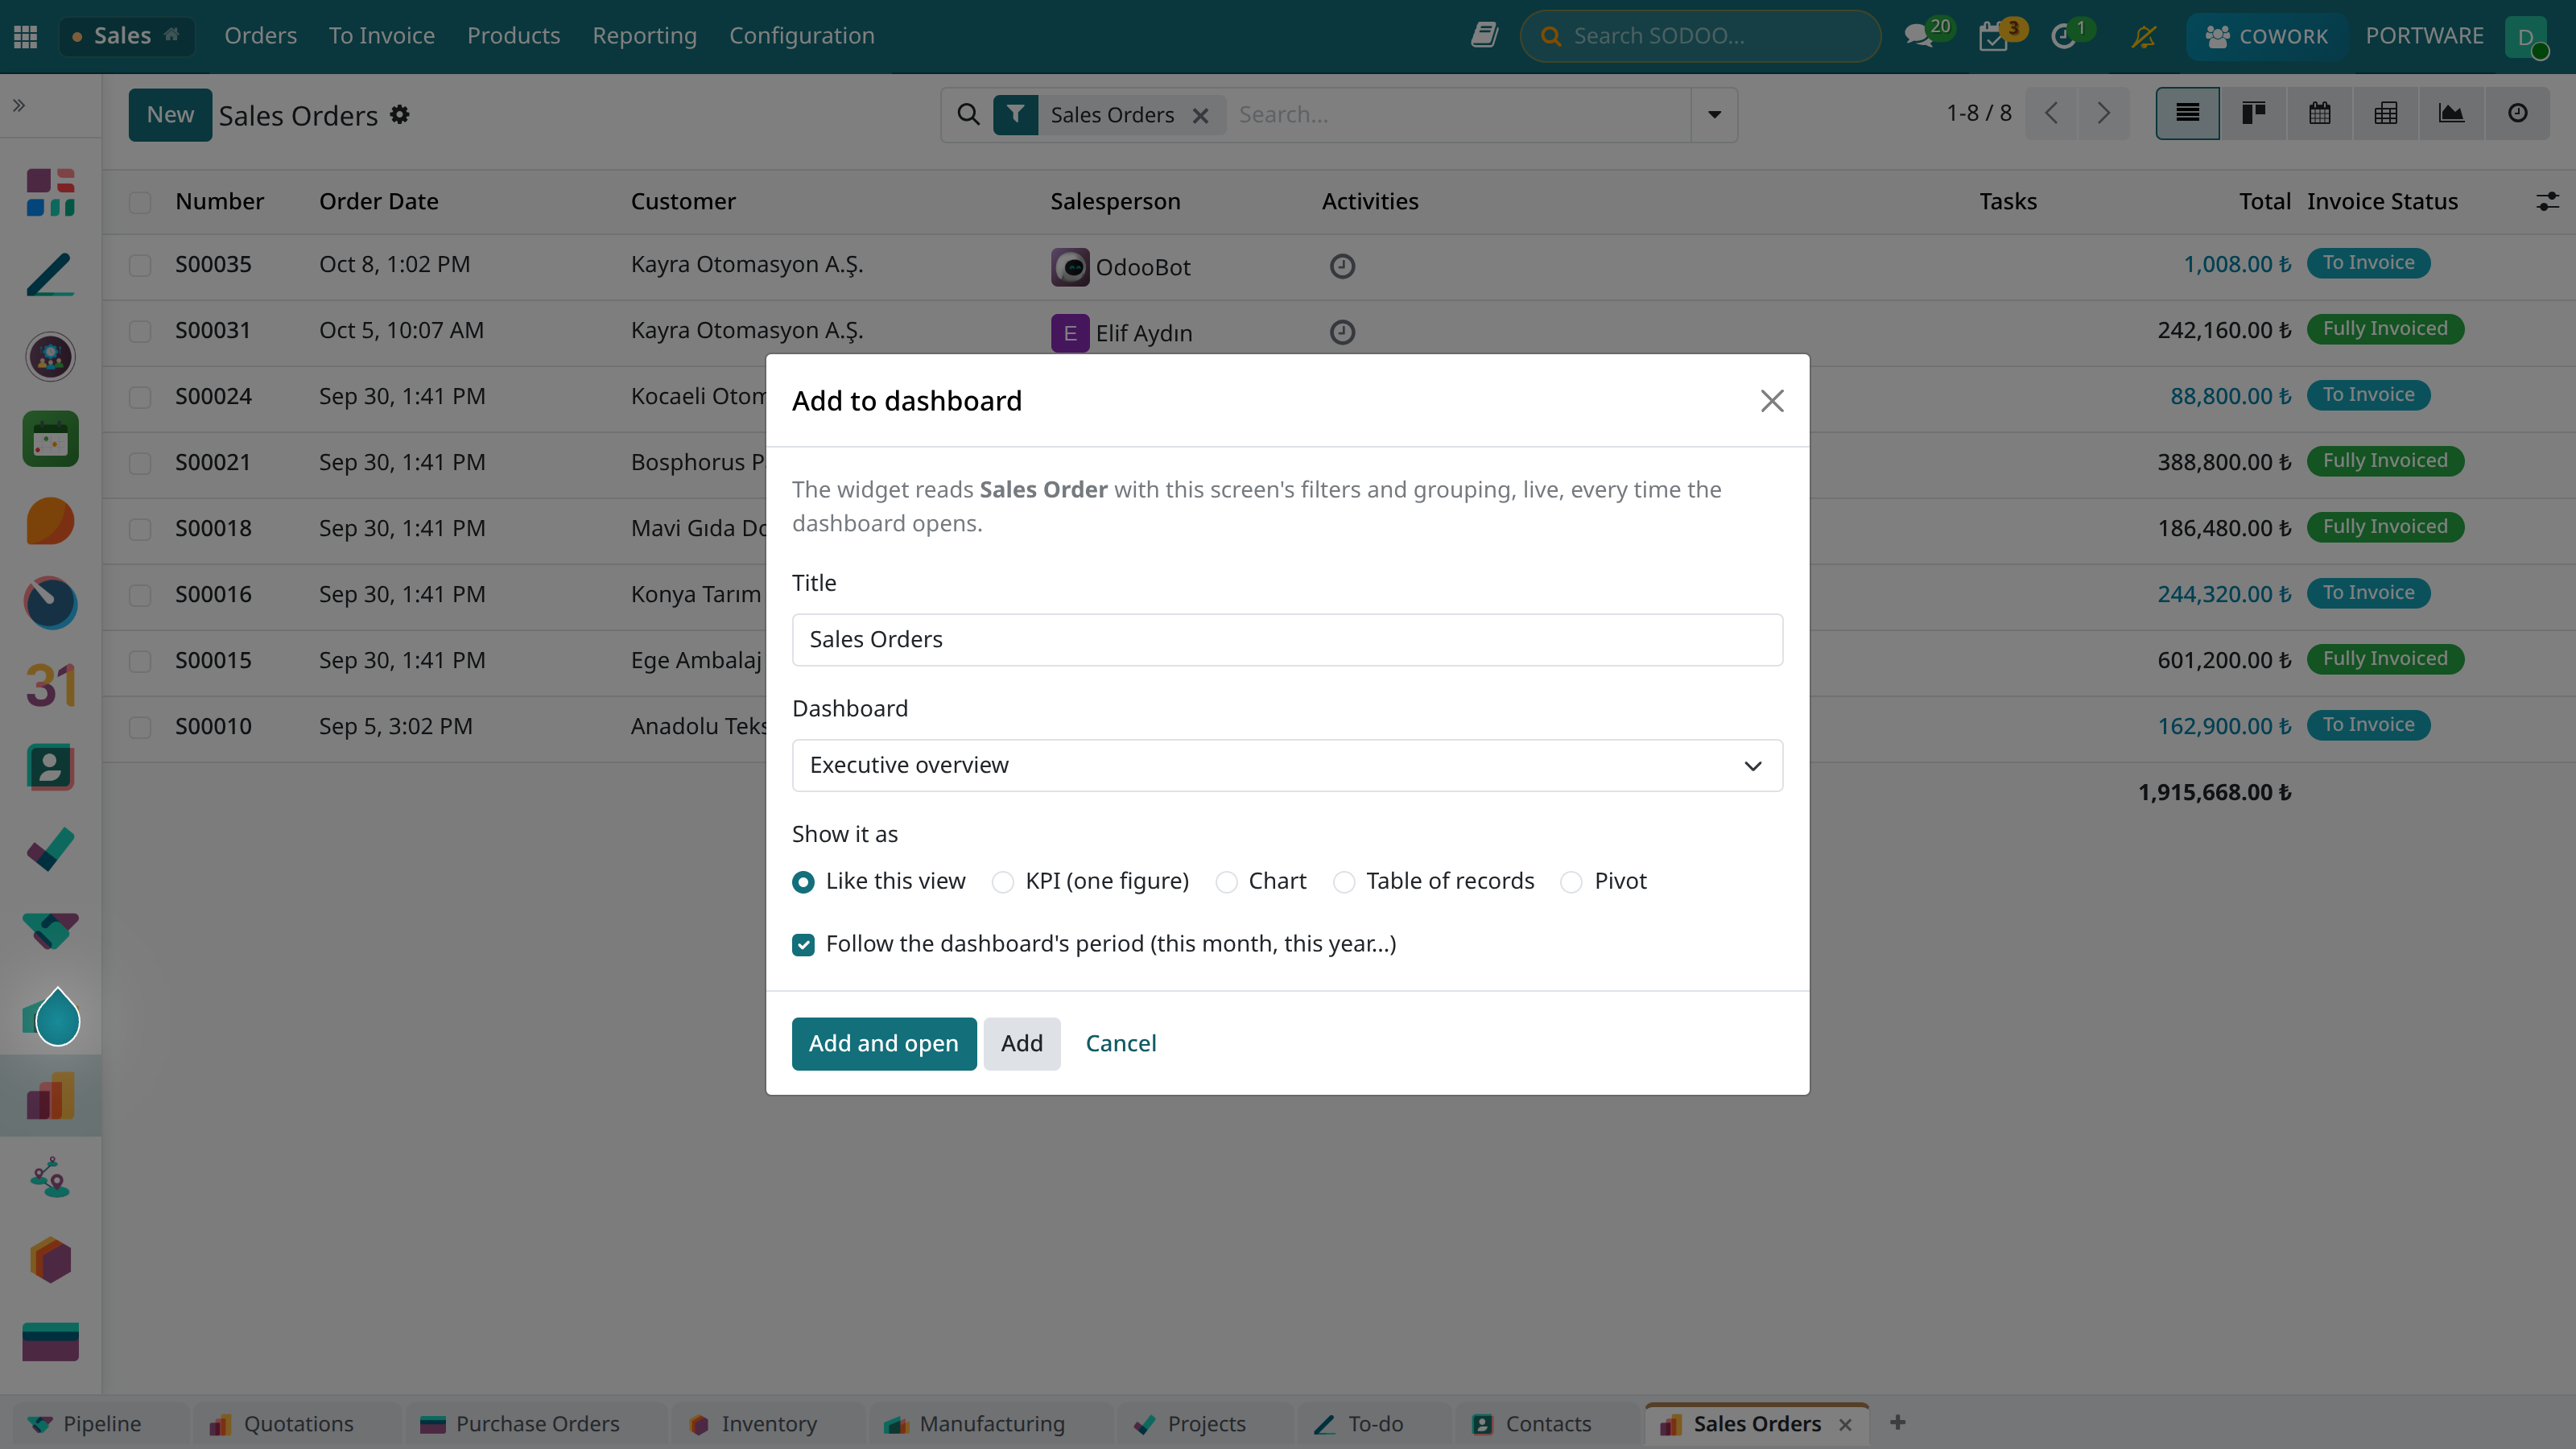Open the Dashboard 'Executive overview' dropdown
2576x1449 pixels.
(1287, 765)
